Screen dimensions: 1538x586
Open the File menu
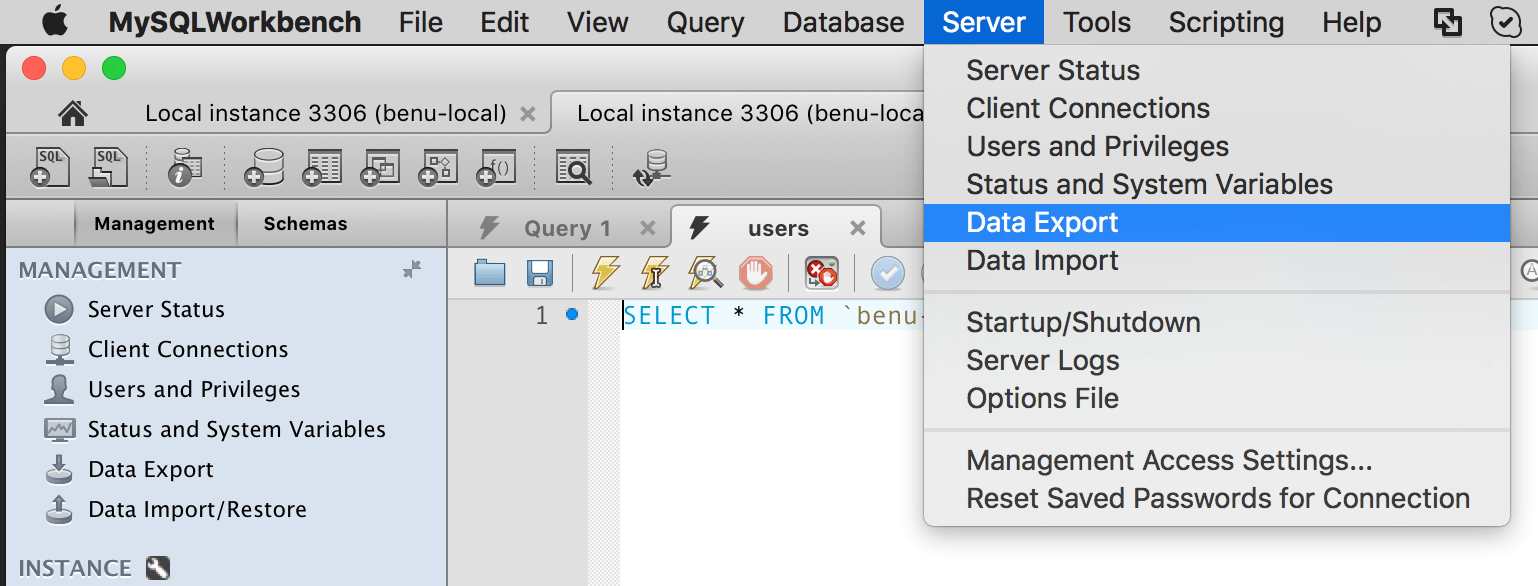click(420, 22)
